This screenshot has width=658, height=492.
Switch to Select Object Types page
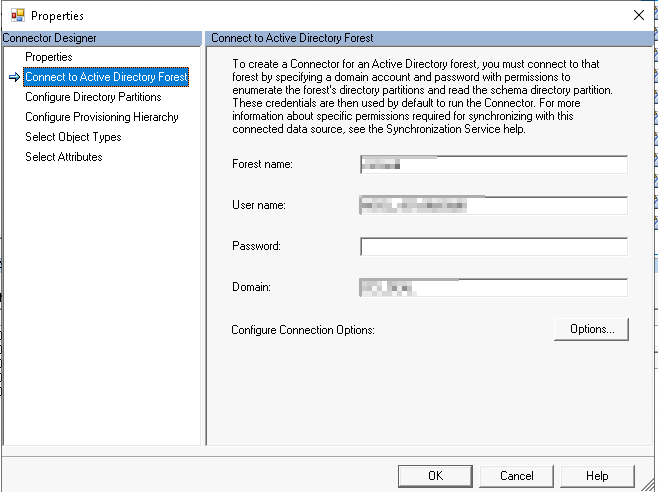tap(73, 137)
